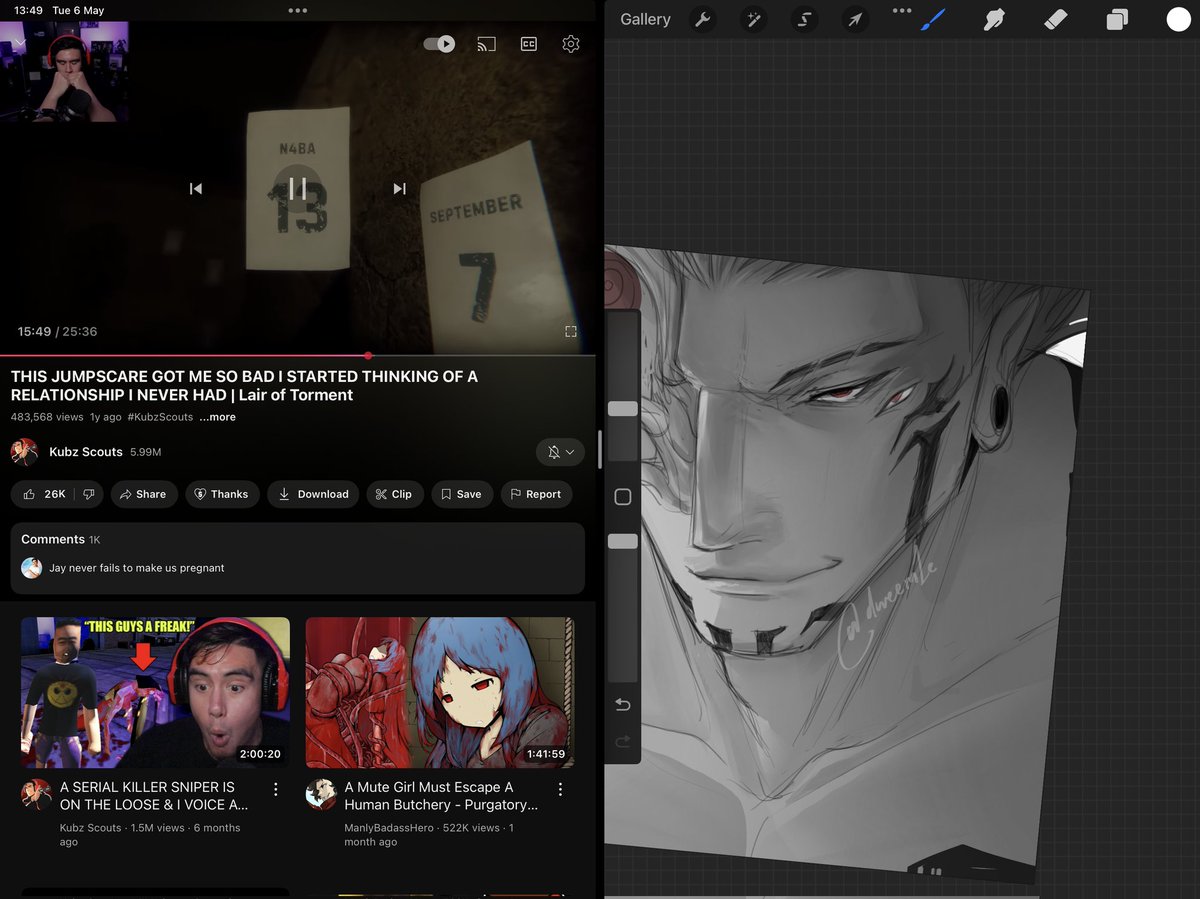Like the video (26K)
Viewport: 1200px width, 899px height.
click(44, 494)
